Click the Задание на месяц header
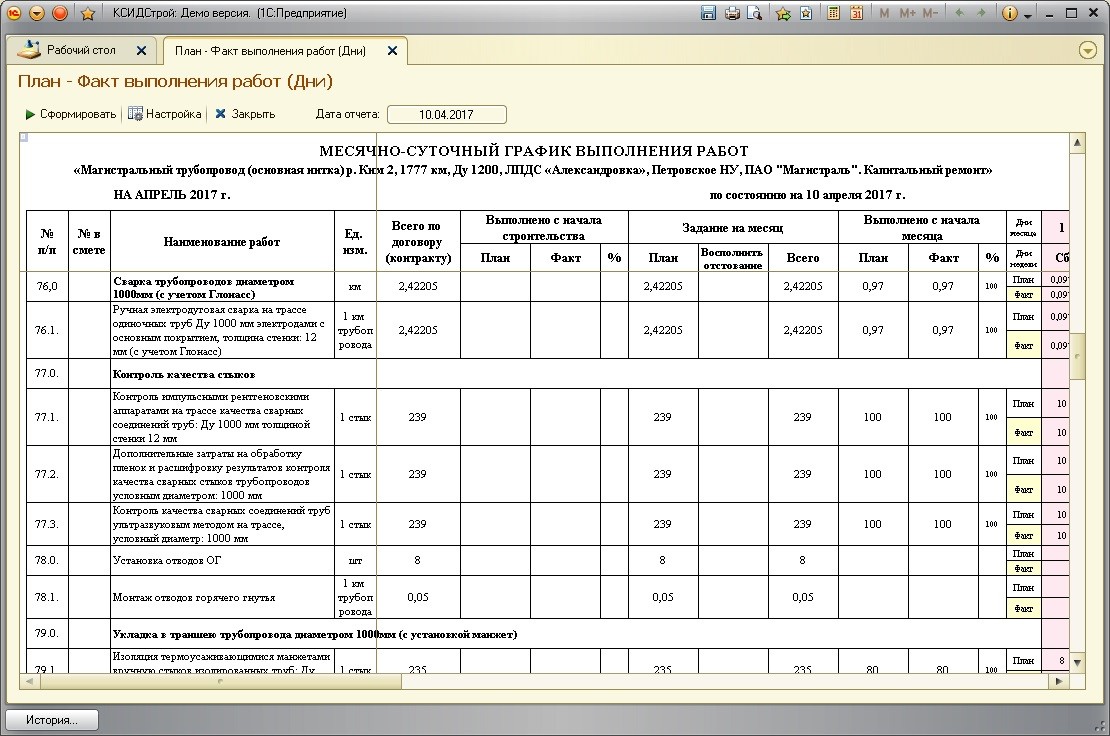 click(x=733, y=228)
